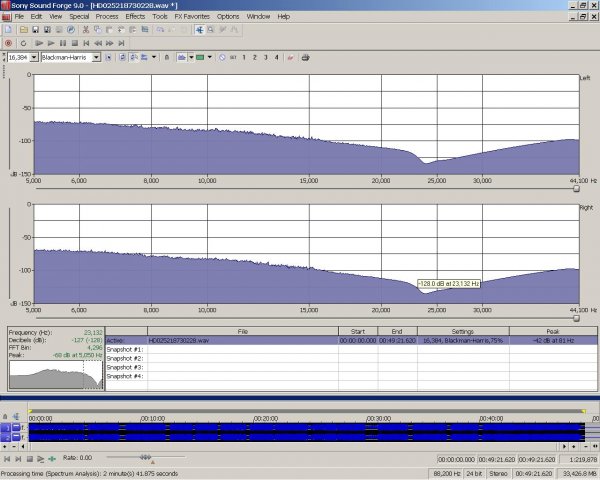Open the Blackman-Harris window type dropdown
The height and width of the screenshot is (480, 600).
click(97, 57)
